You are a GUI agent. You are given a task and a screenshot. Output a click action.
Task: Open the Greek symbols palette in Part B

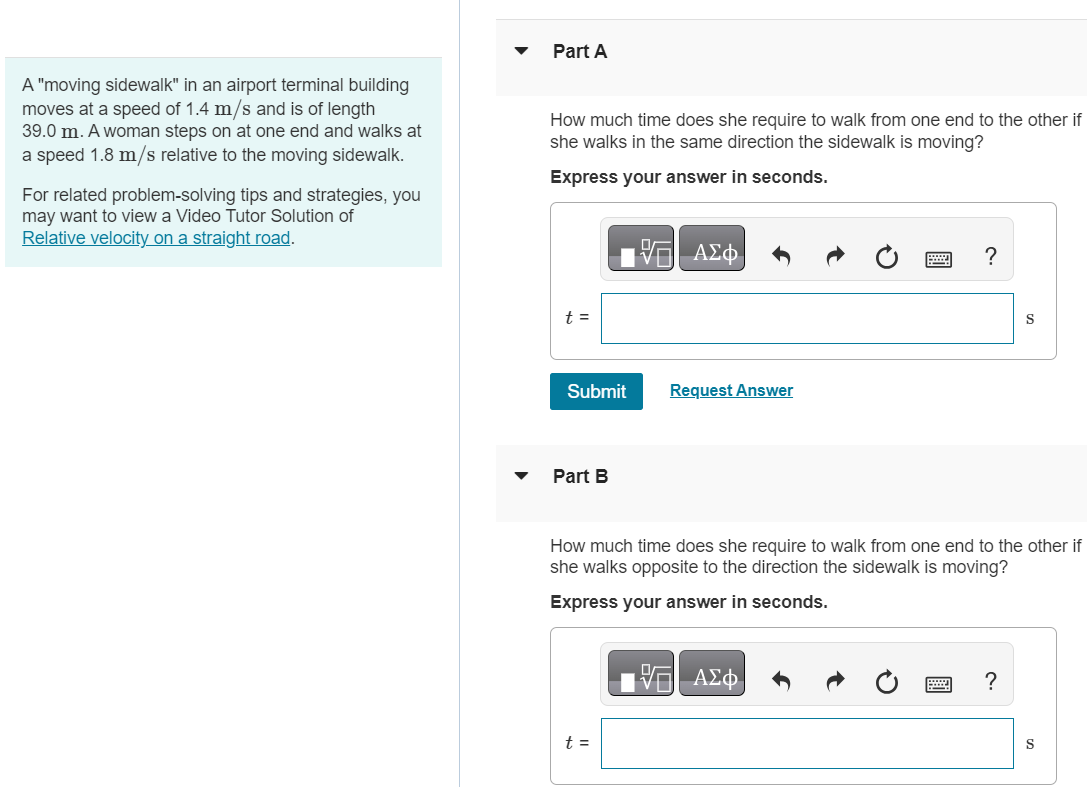pos(712,673)
